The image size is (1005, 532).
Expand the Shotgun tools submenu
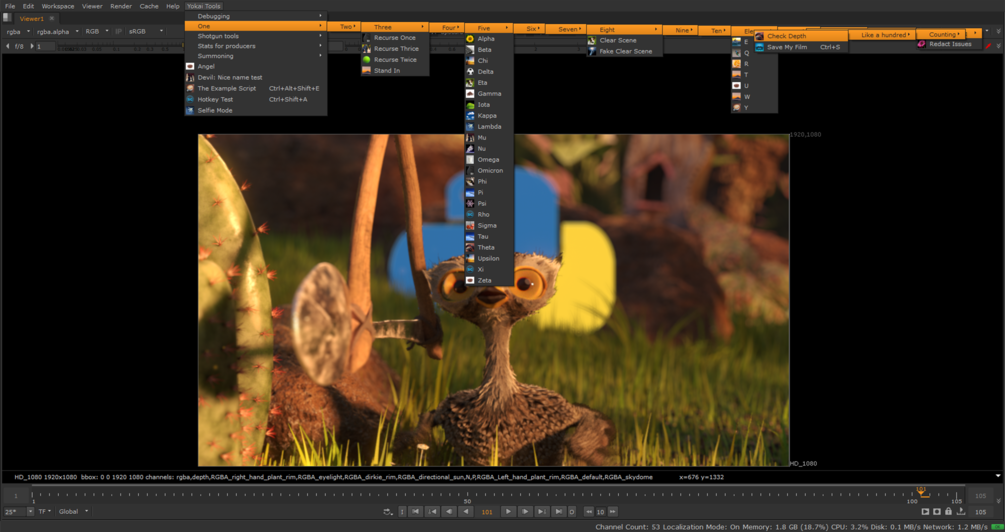point(256,36)
